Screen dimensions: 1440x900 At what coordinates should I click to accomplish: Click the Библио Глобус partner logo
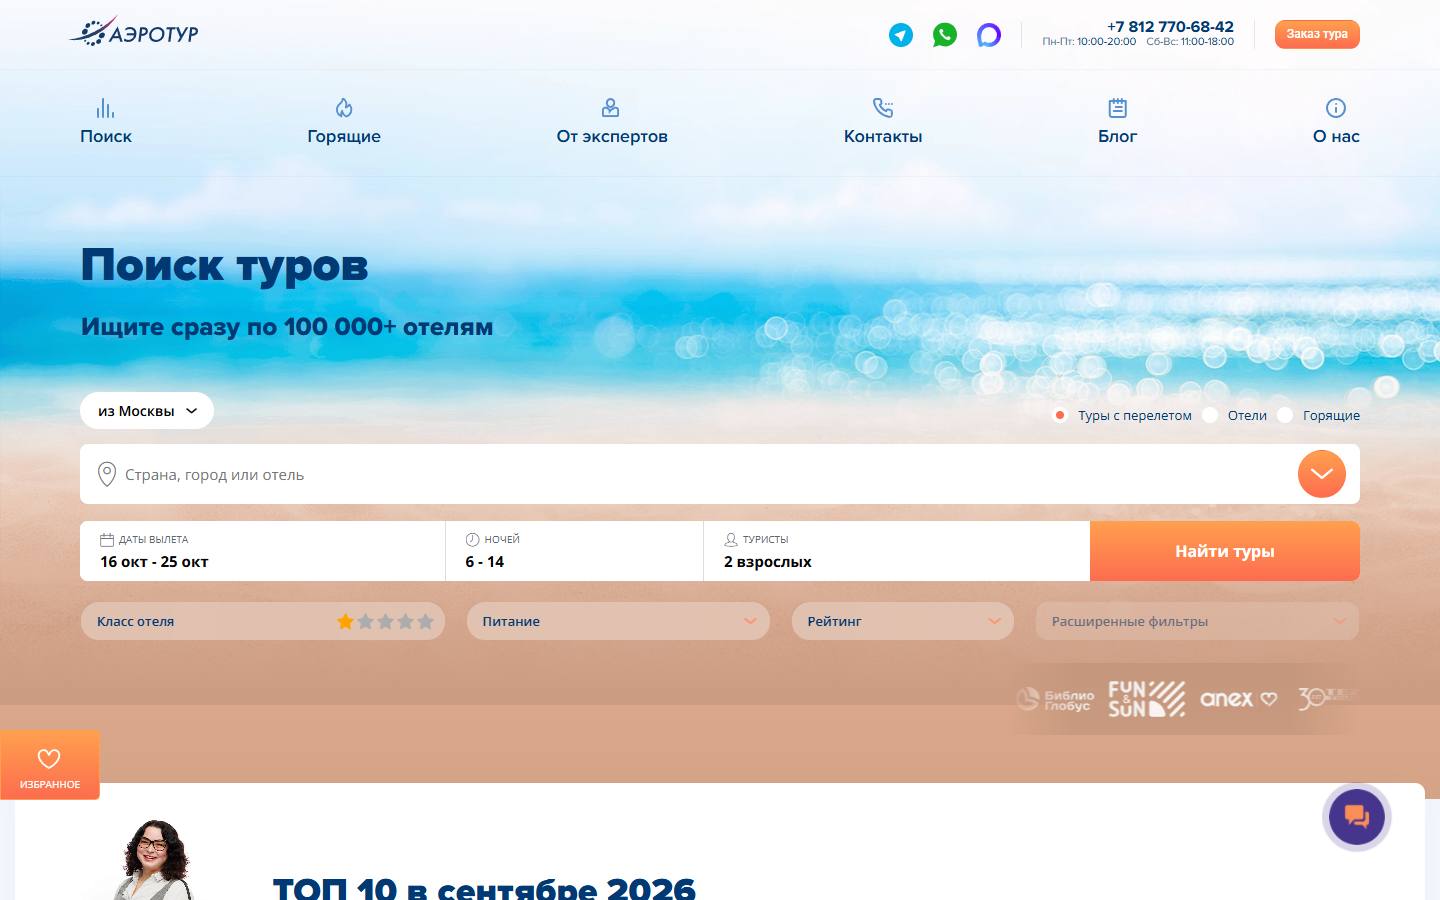[1056, 700]
